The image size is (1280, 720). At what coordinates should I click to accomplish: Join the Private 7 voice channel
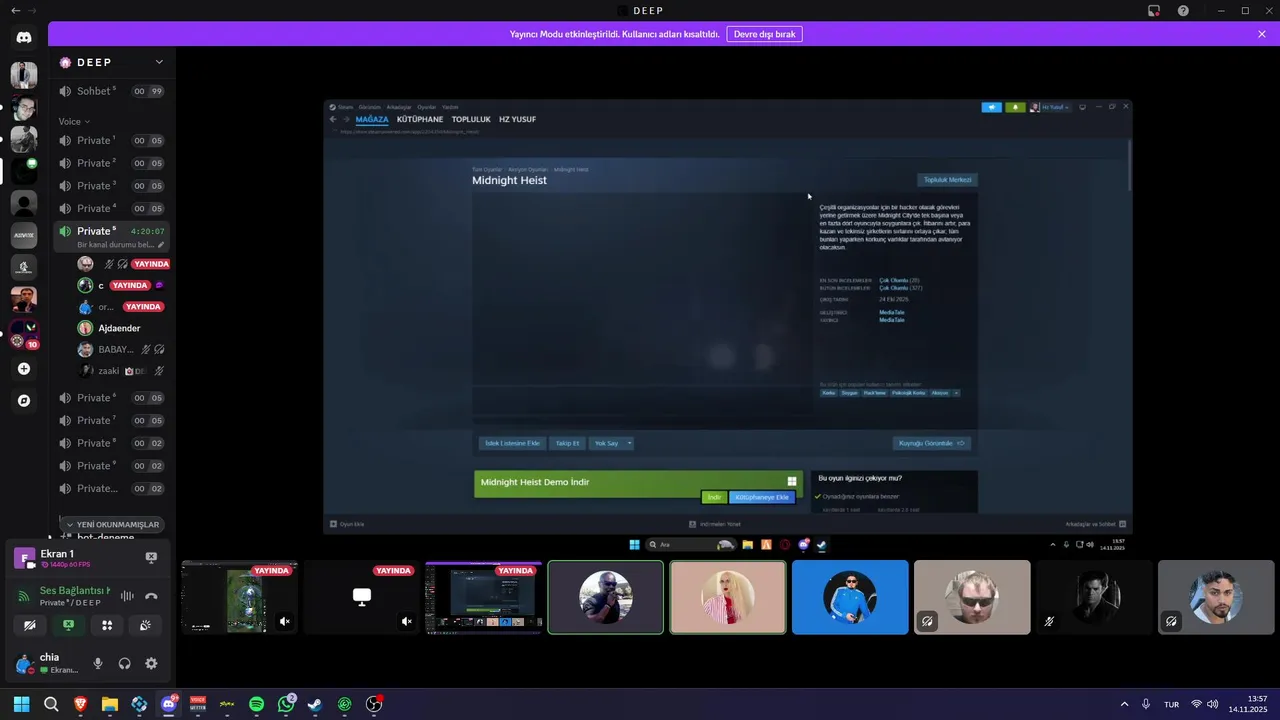point(110,420)
